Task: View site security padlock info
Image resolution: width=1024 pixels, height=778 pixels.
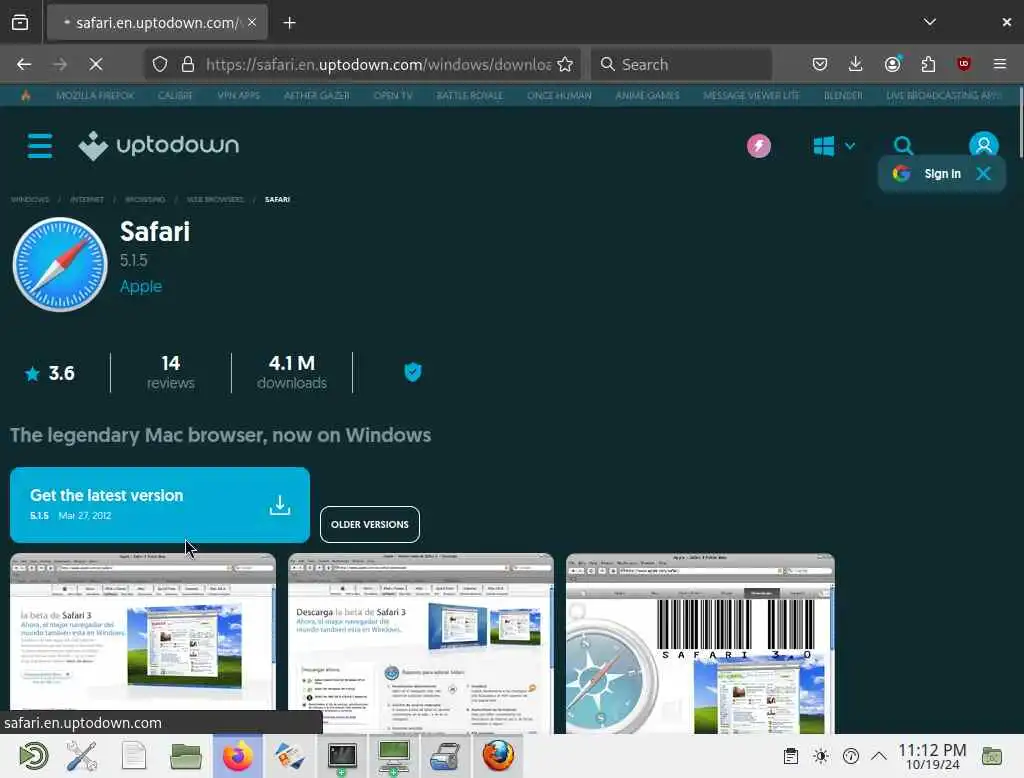Action: coord(188,64)
